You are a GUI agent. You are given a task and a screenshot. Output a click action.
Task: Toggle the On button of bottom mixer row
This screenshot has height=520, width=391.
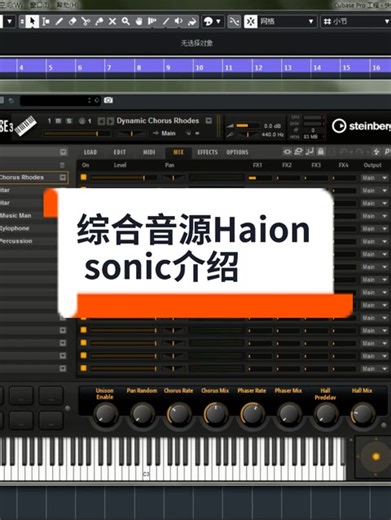point(84,368)
